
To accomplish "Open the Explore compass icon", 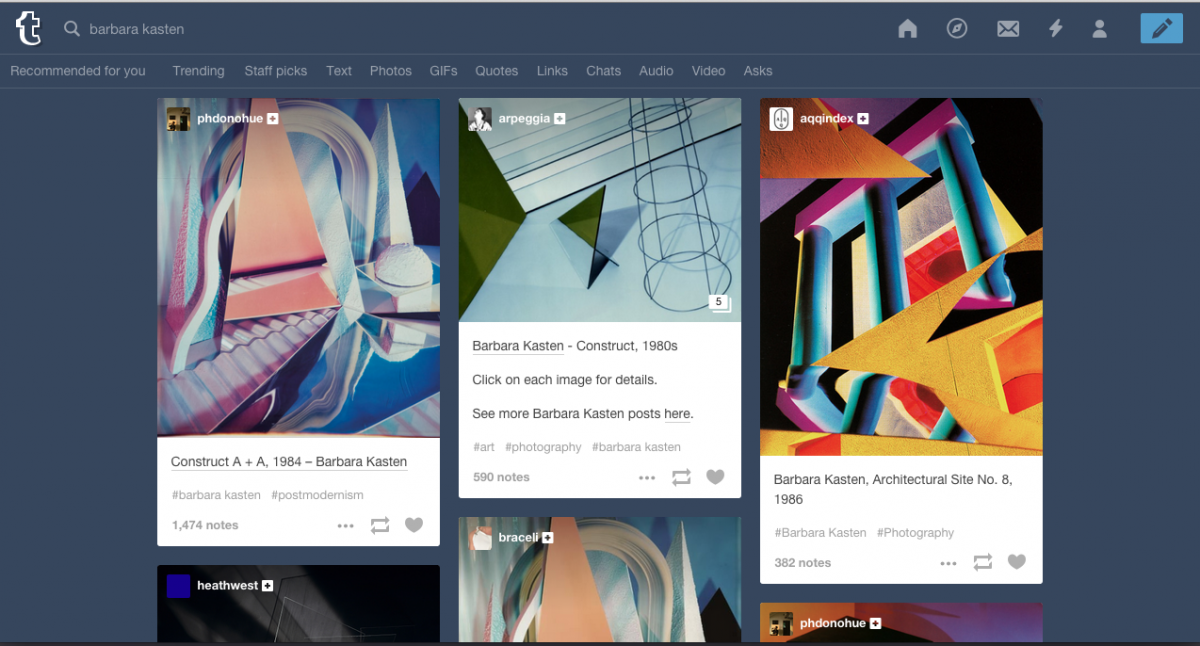I will coord(957,29).
